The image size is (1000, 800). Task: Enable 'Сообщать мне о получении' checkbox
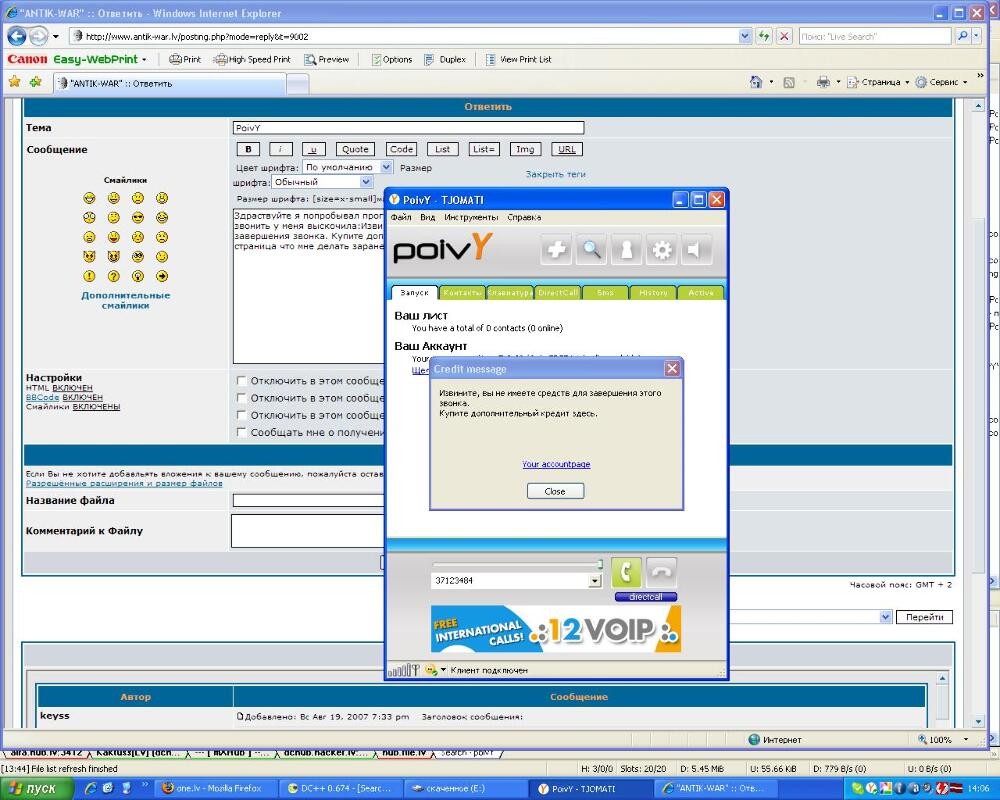pos(241,433)
